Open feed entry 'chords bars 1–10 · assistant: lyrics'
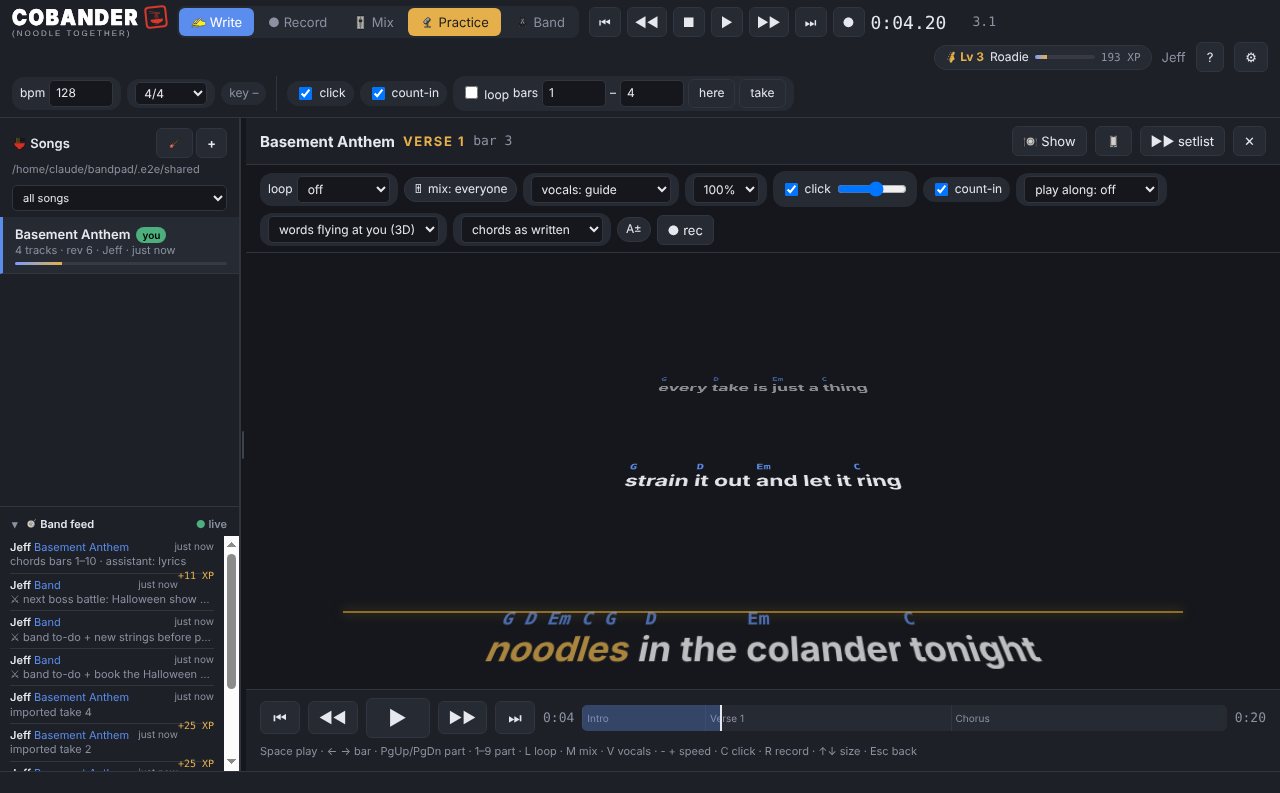 pyautogui.click(x=112, y=554)
